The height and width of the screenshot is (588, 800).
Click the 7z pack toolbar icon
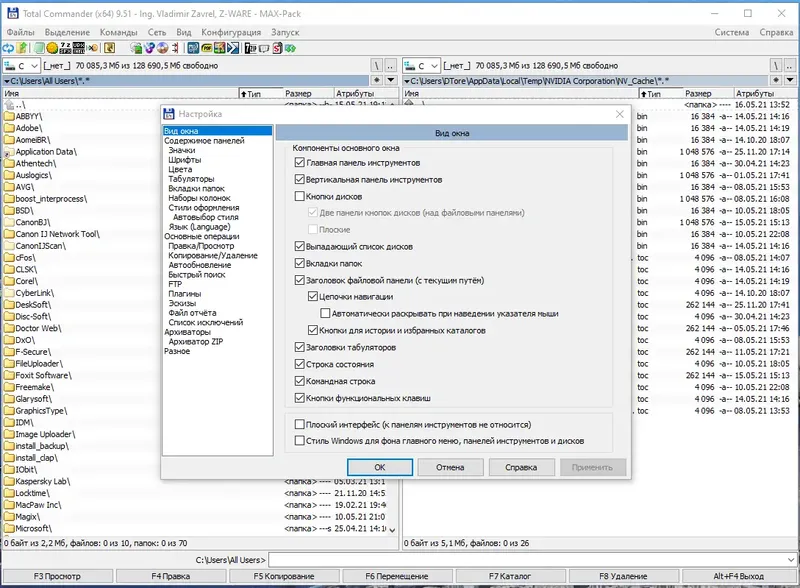pos(65,48)
